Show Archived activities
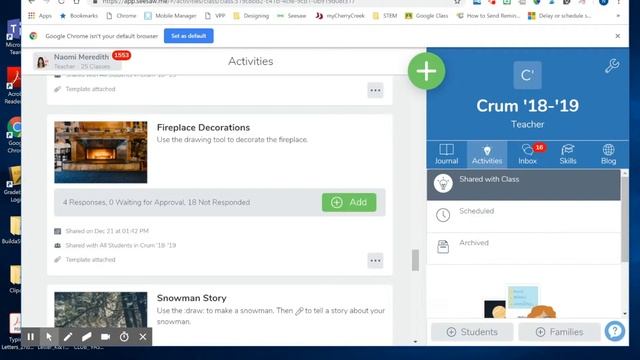This screenshot has height=360, width=640. (524, 248)
